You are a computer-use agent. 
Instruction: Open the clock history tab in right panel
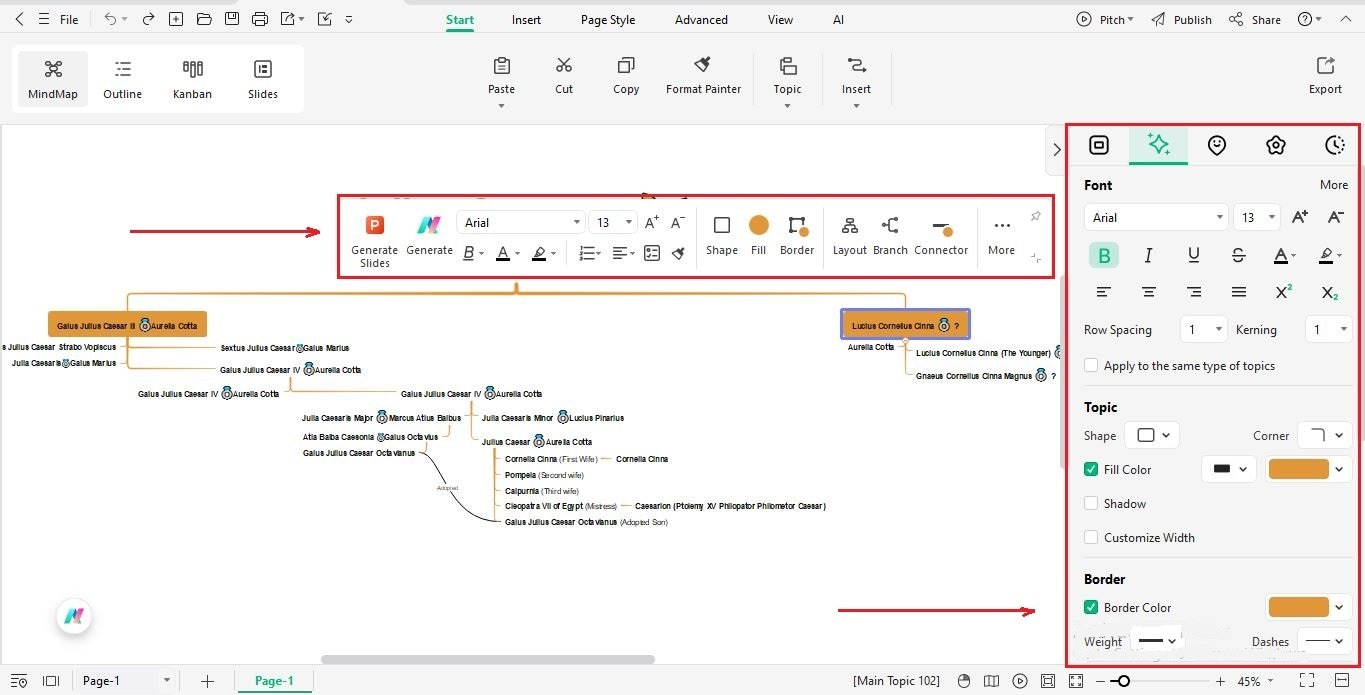tap(1334, 145)
